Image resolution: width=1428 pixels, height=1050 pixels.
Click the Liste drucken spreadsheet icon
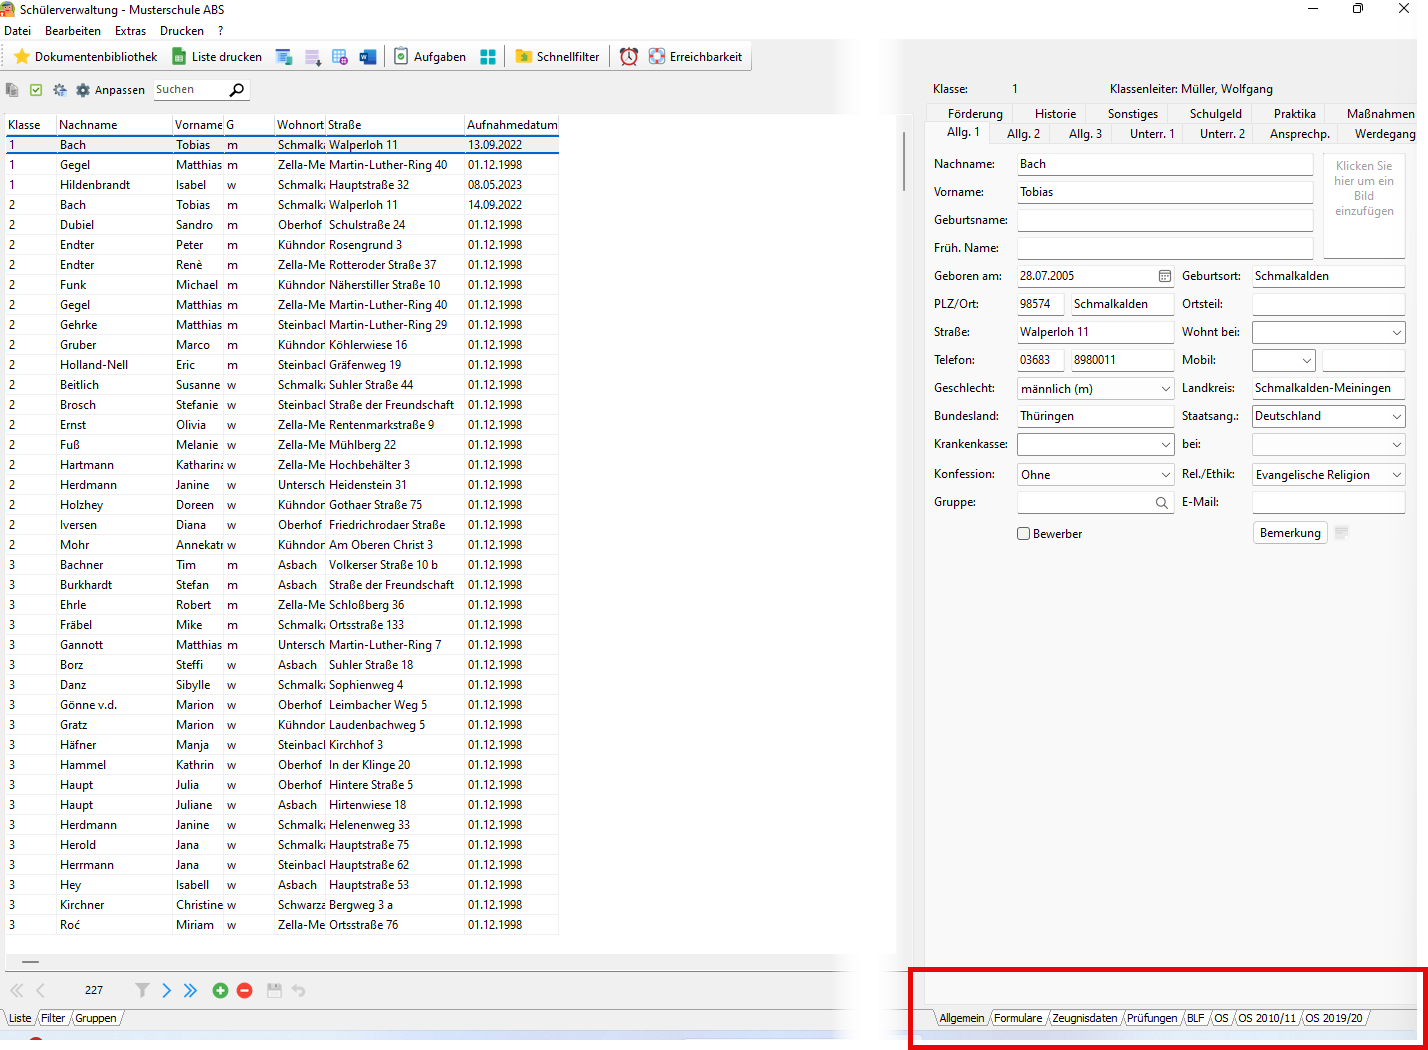pos(179,57)
